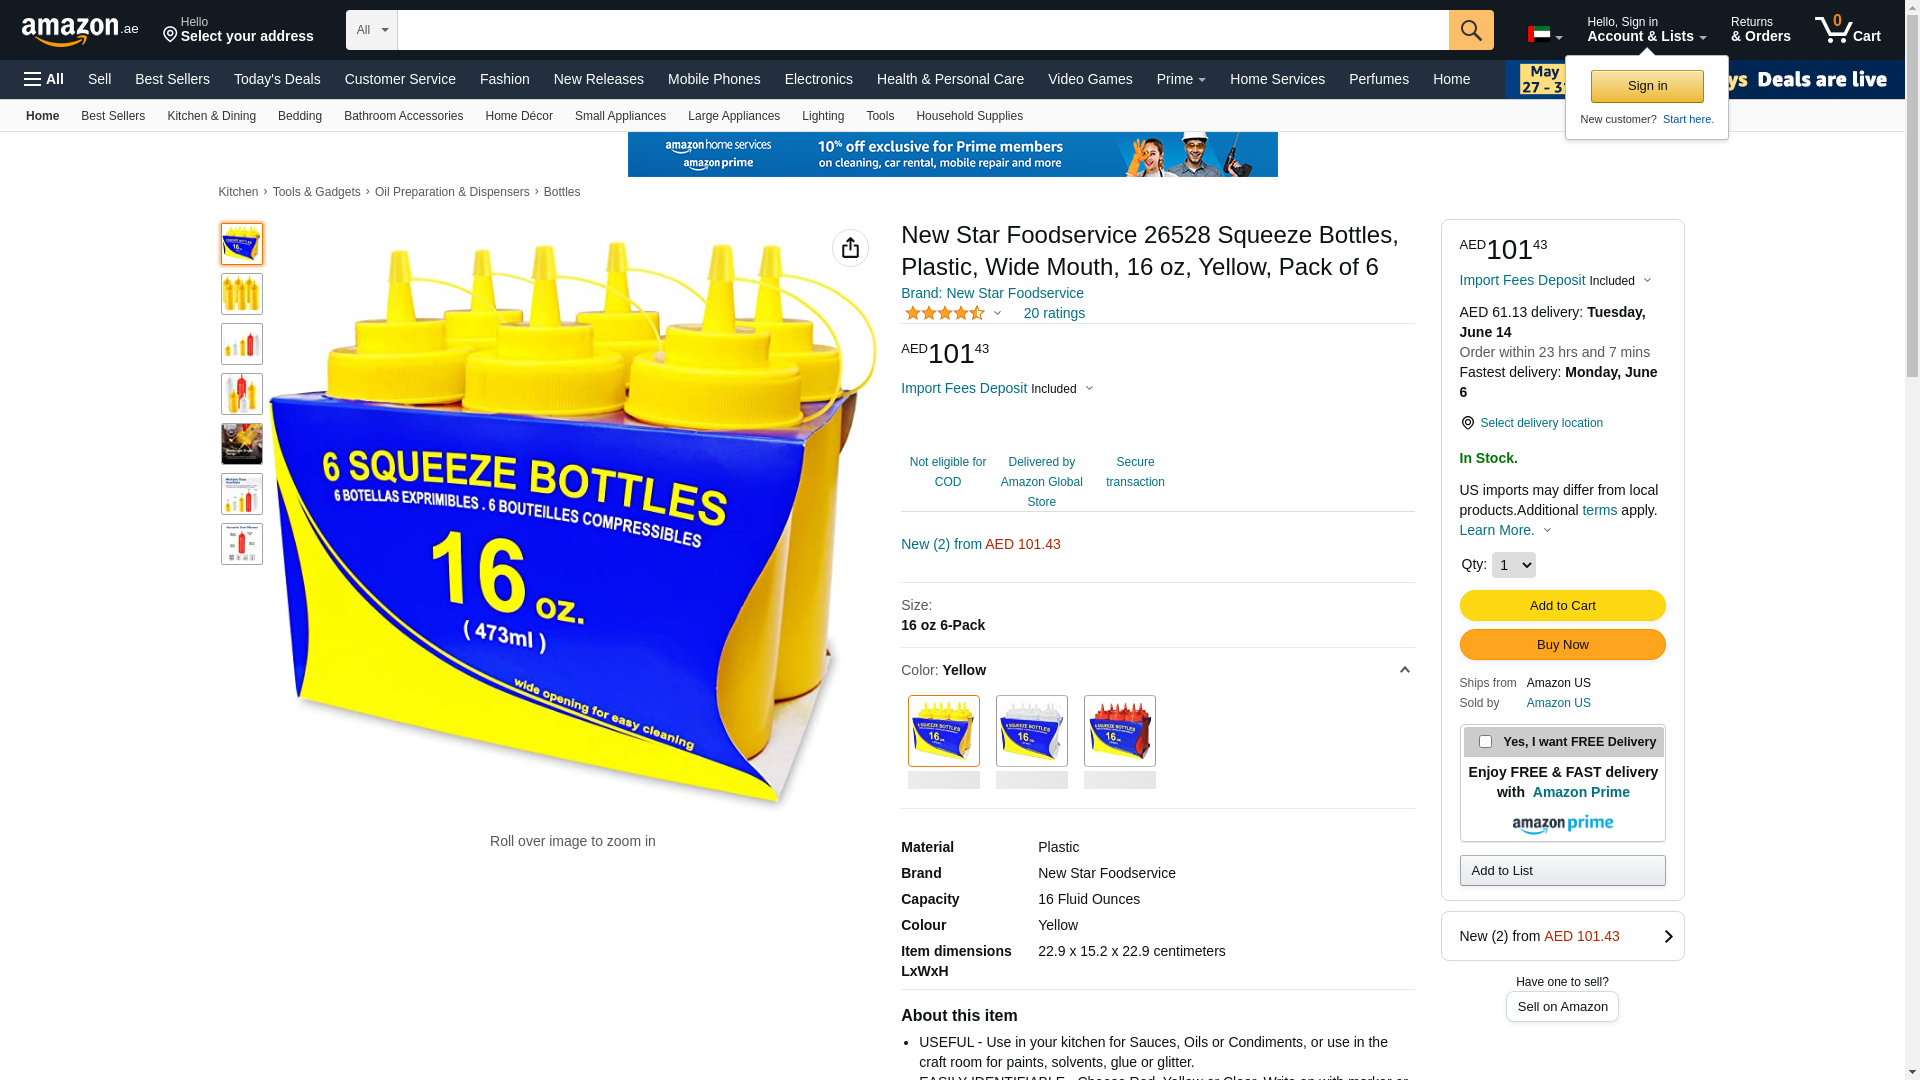Open the Qty quantity dropdown
1920x1080 pixels.
(1513, 565)
